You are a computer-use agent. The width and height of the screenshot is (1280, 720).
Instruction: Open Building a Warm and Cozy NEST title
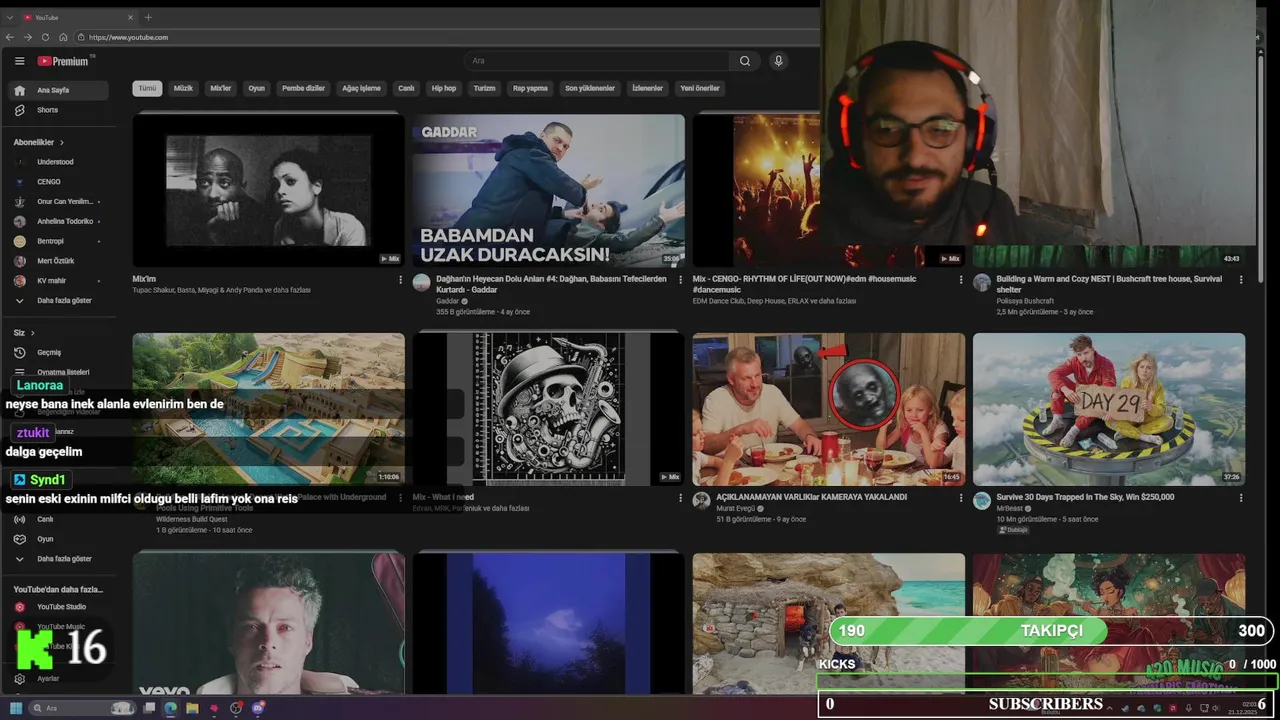point(1109,284)
